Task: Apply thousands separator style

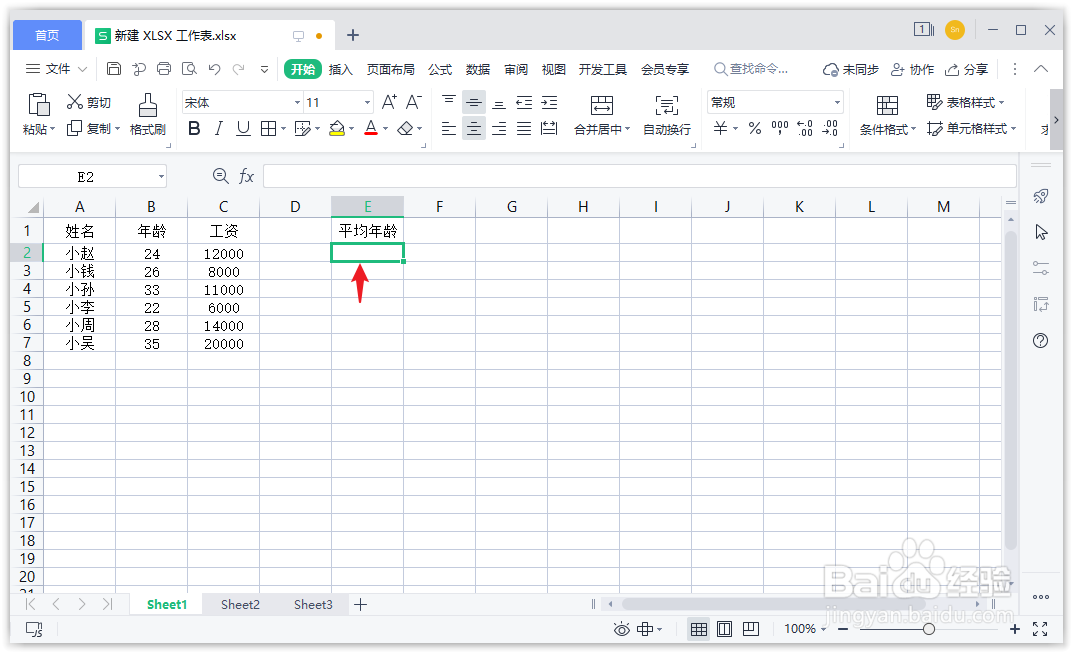Action: point(779,128)
